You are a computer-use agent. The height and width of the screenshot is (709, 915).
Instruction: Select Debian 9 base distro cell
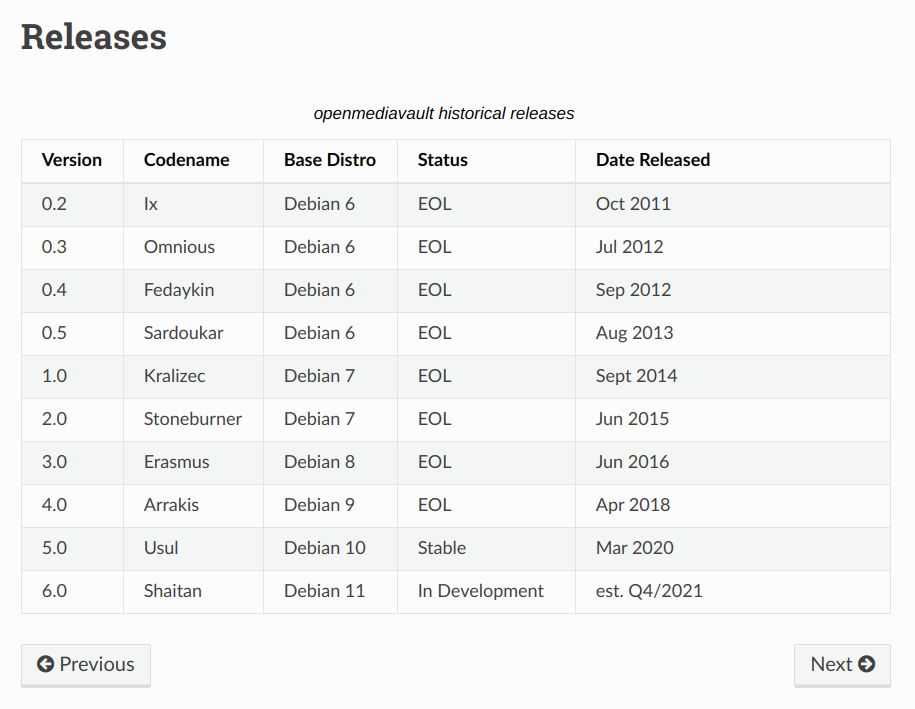[x=319, y=505]
